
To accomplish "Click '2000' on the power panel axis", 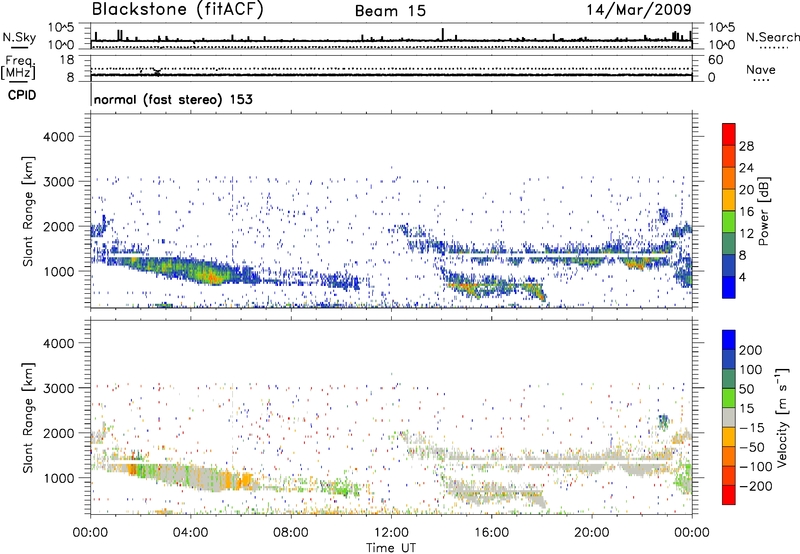I will (59, 226).
